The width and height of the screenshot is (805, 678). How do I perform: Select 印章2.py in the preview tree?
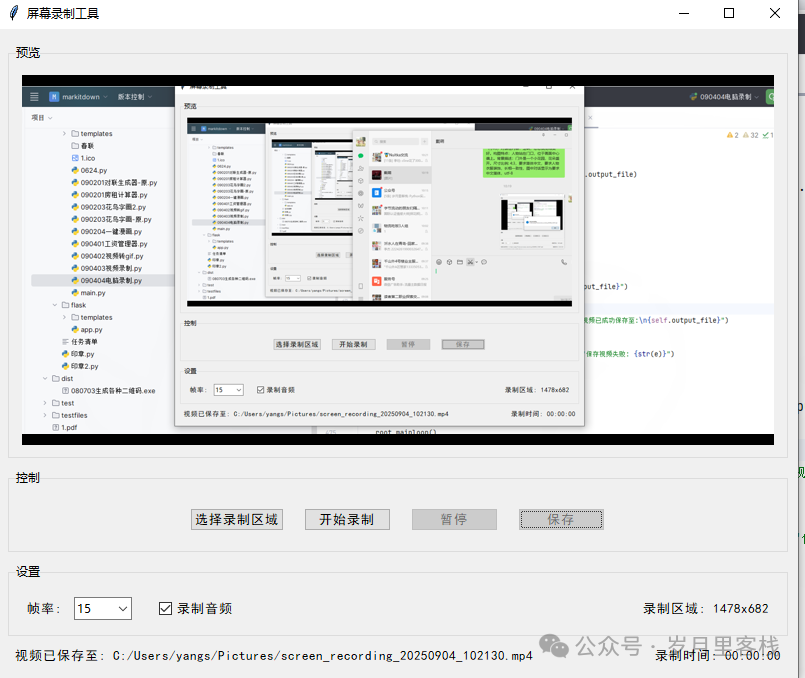(x=80, y=366)
